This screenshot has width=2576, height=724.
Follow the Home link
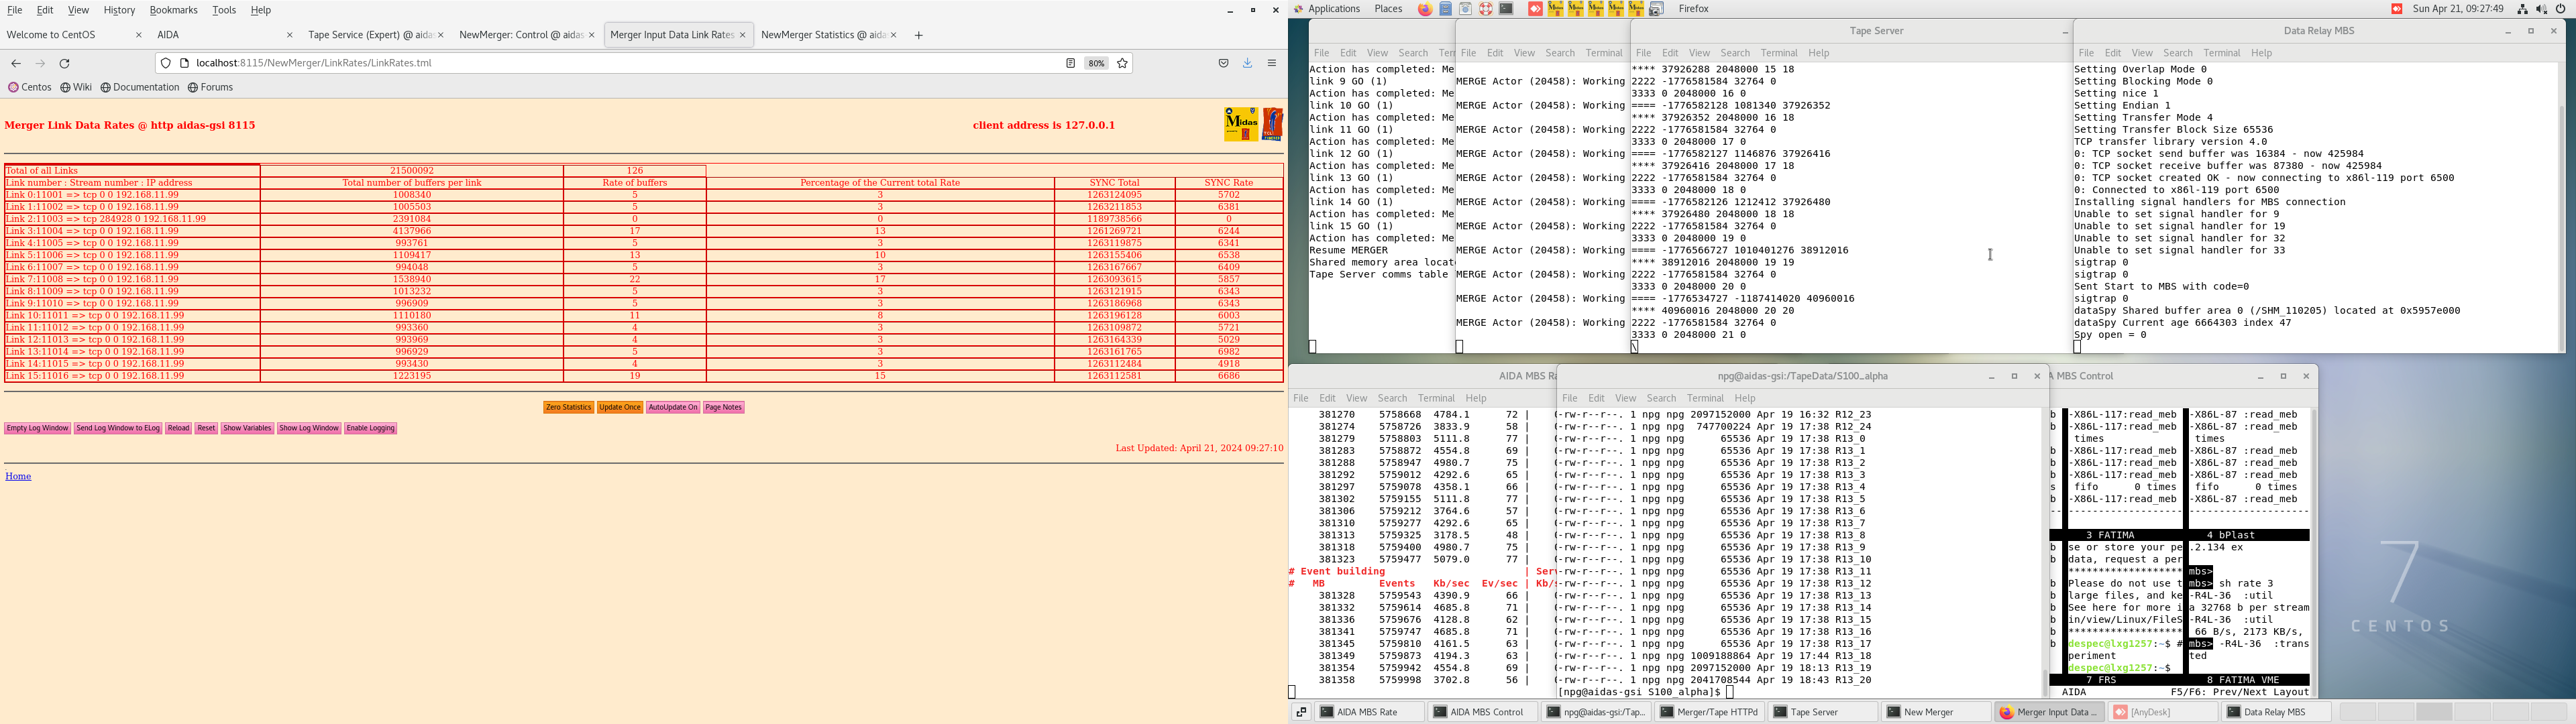[18, 476]
